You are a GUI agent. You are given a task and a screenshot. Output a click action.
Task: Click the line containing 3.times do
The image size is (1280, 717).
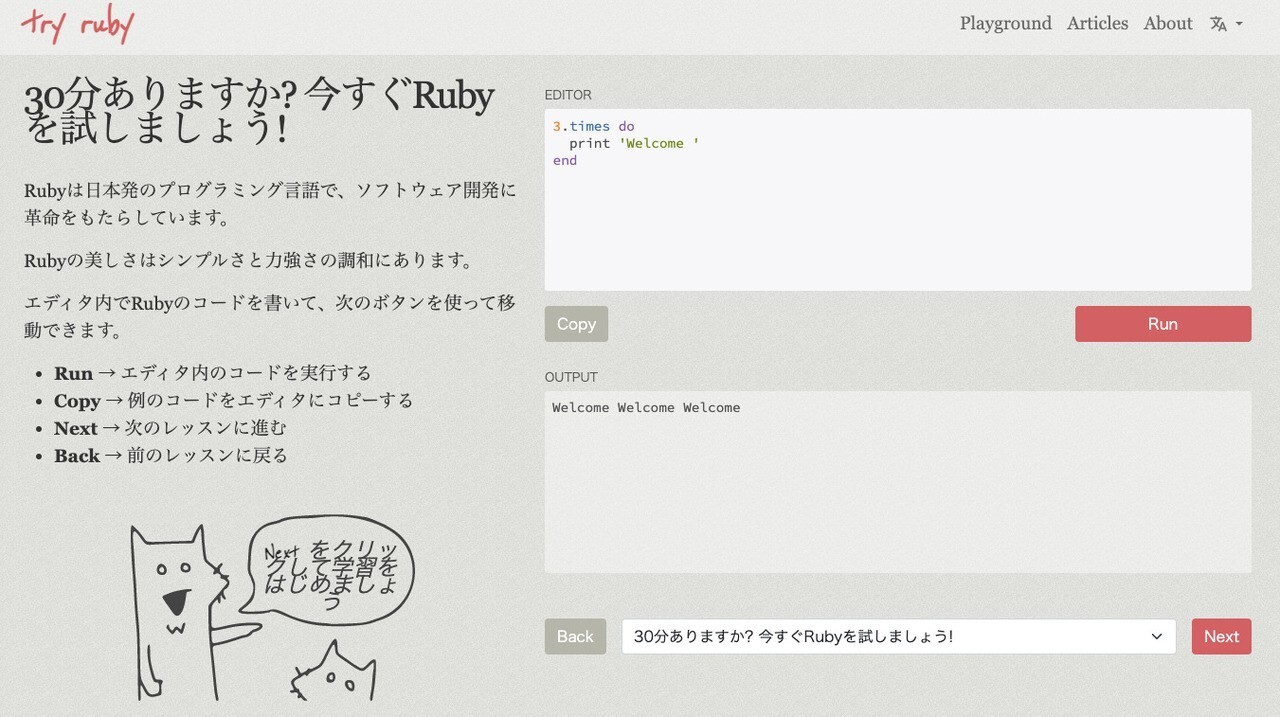[593, 126]
